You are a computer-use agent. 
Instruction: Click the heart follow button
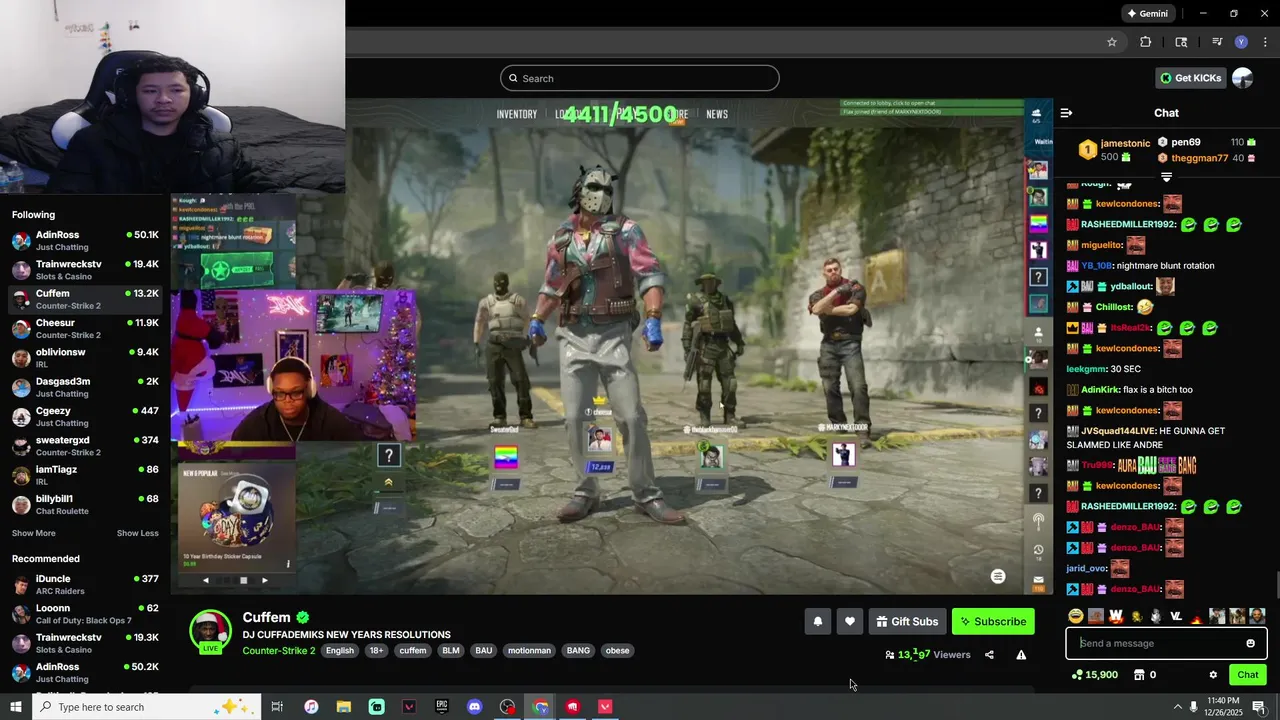point(850,621)
